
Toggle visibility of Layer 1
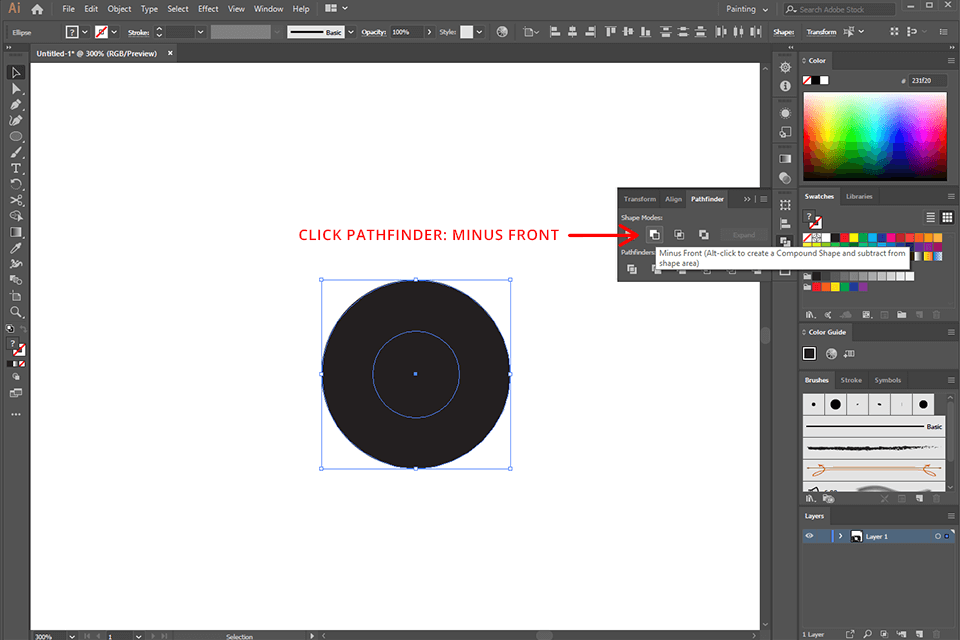click(812, 535)
